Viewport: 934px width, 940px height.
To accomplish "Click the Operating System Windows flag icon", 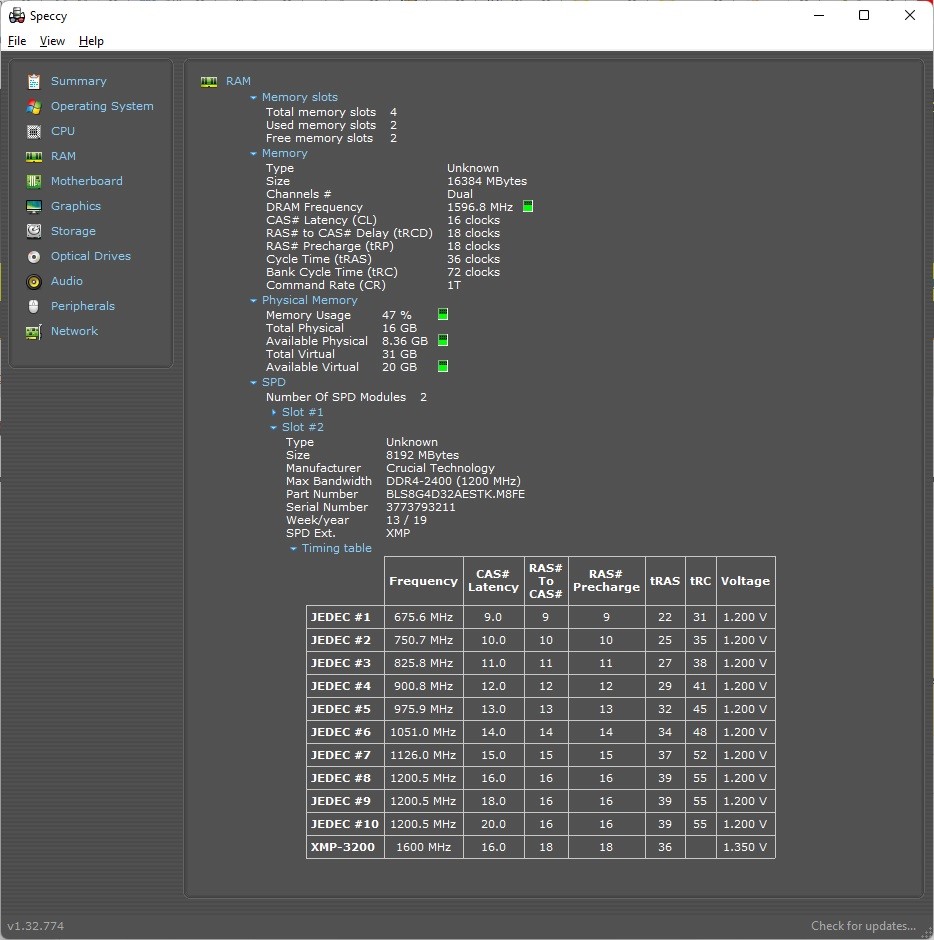I will coord(34,106).
